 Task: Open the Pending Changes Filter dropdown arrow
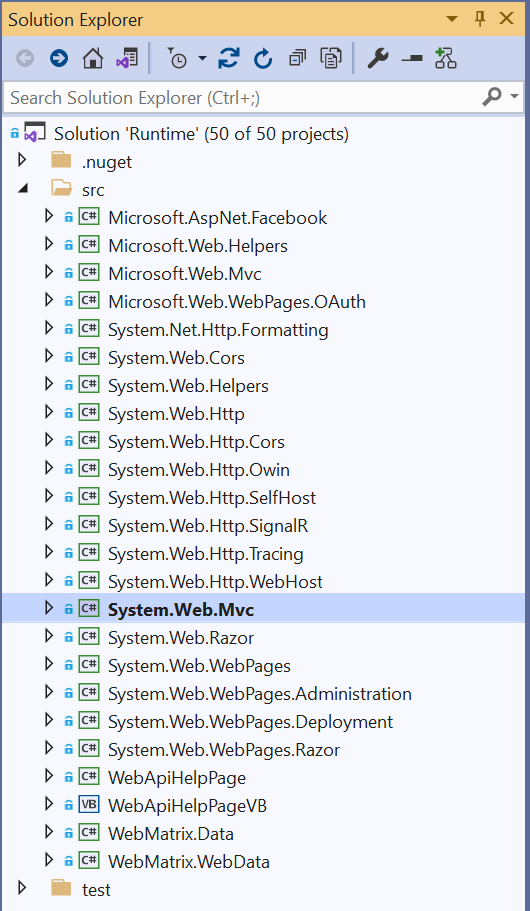202,58
